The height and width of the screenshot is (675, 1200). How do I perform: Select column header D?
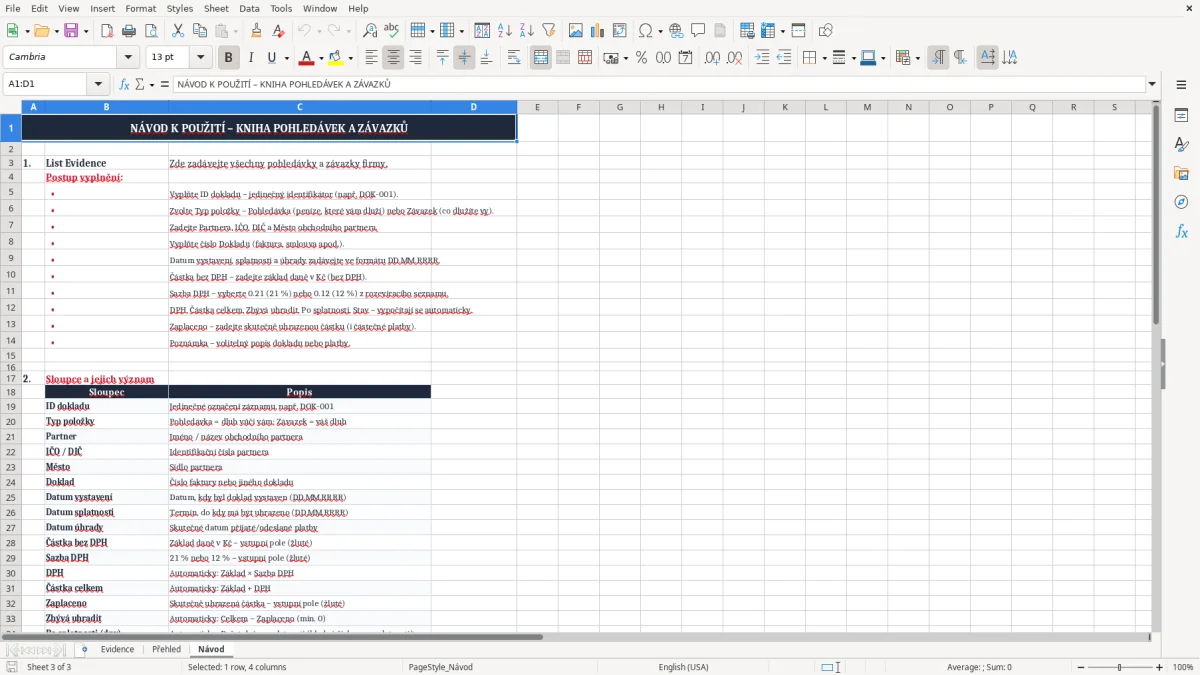pyautogui.click(x=474, y=107)
